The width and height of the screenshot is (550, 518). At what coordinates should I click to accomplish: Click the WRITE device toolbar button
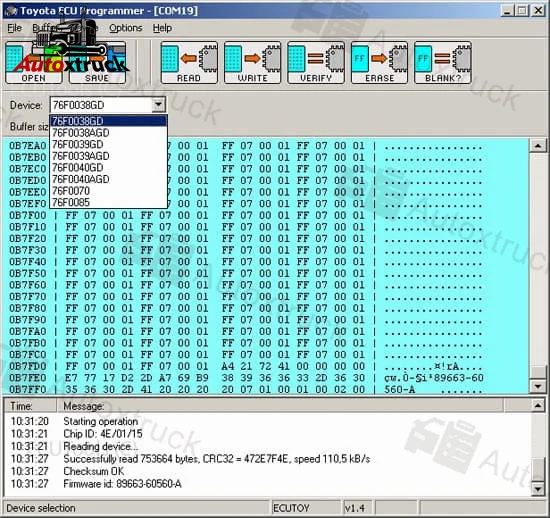tap(252, 62)
